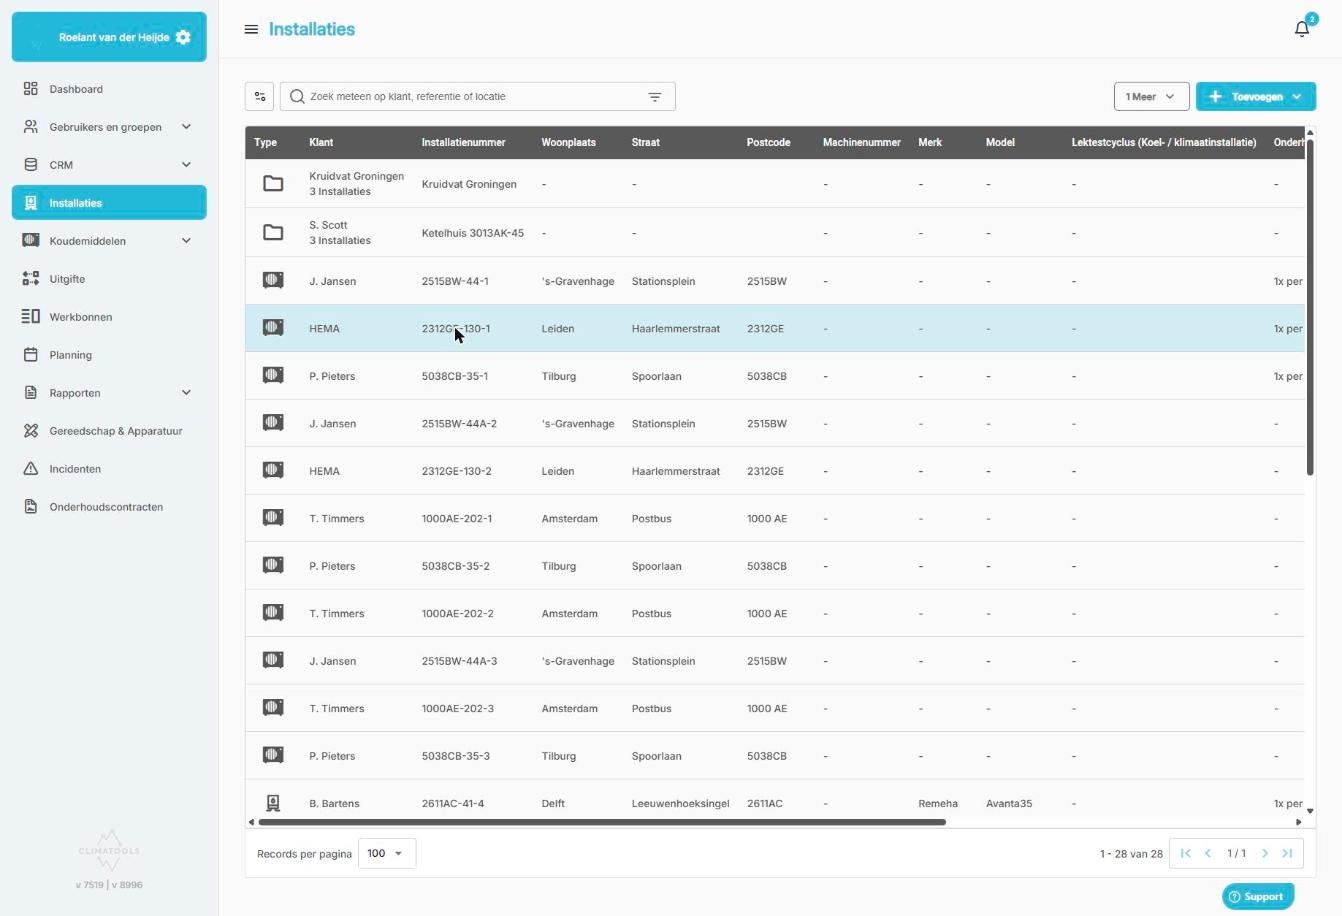Screen dimensions: 1342x916
Task: Open the Kruidvat Groningen folder icon
Action: 273,184
